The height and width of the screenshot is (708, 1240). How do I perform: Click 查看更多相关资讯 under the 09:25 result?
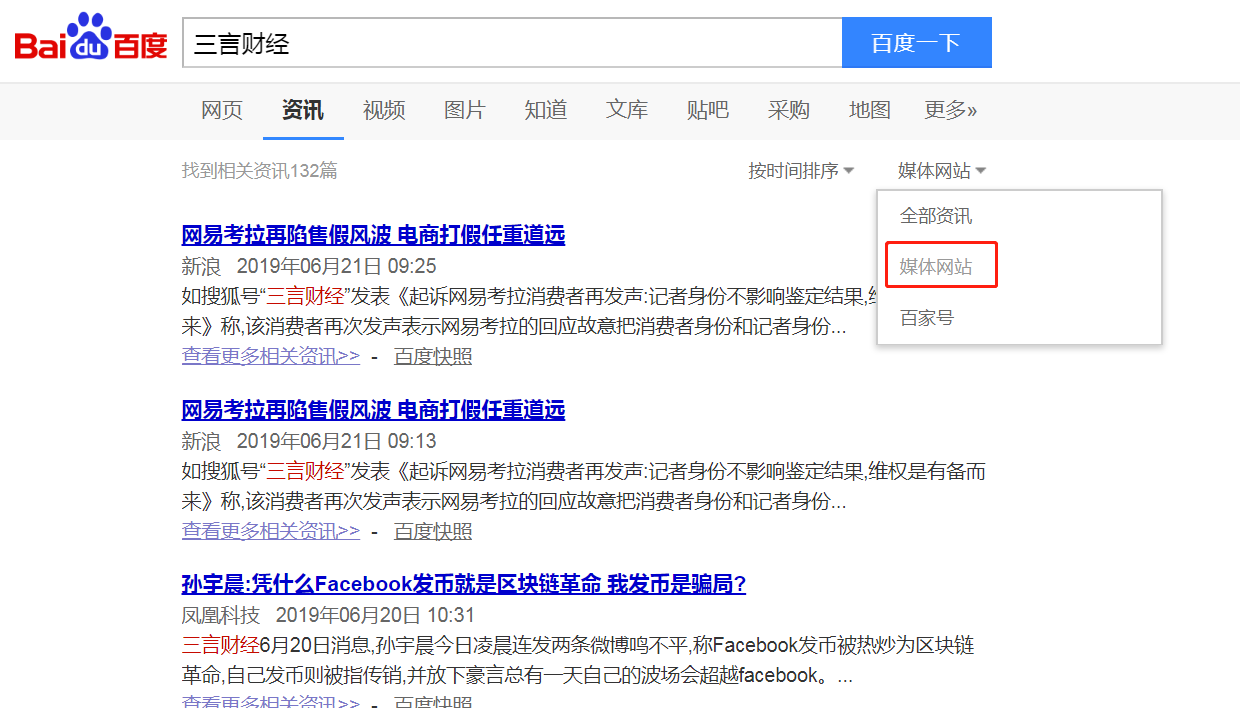pyautogui.click(x=271, y=356)
